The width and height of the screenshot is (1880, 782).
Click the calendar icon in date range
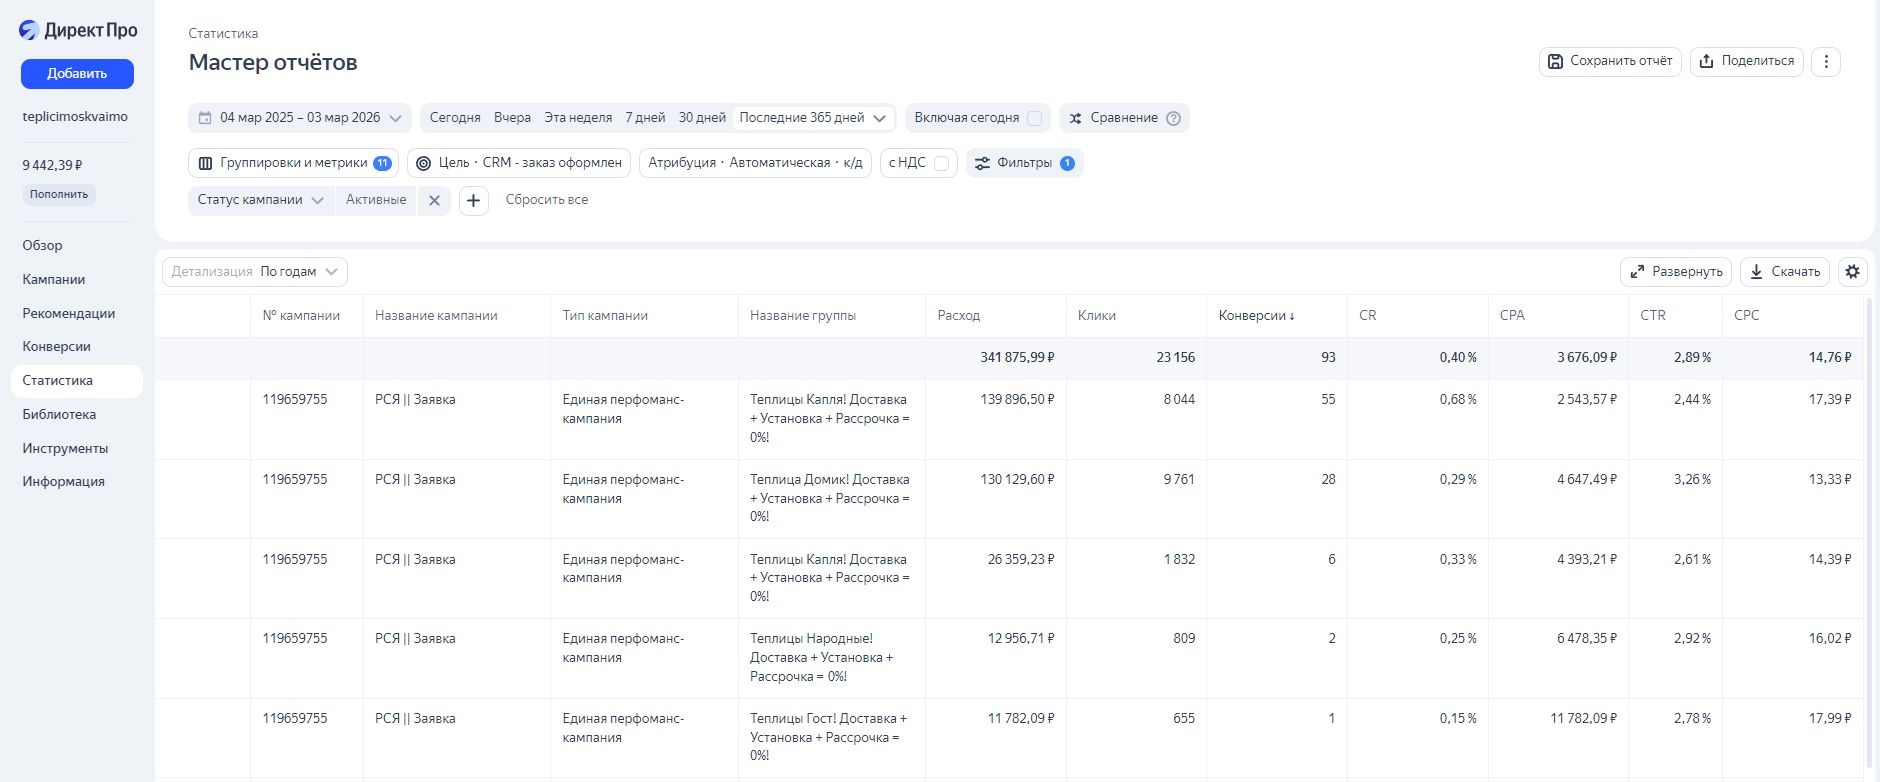[x=205, y=118]
